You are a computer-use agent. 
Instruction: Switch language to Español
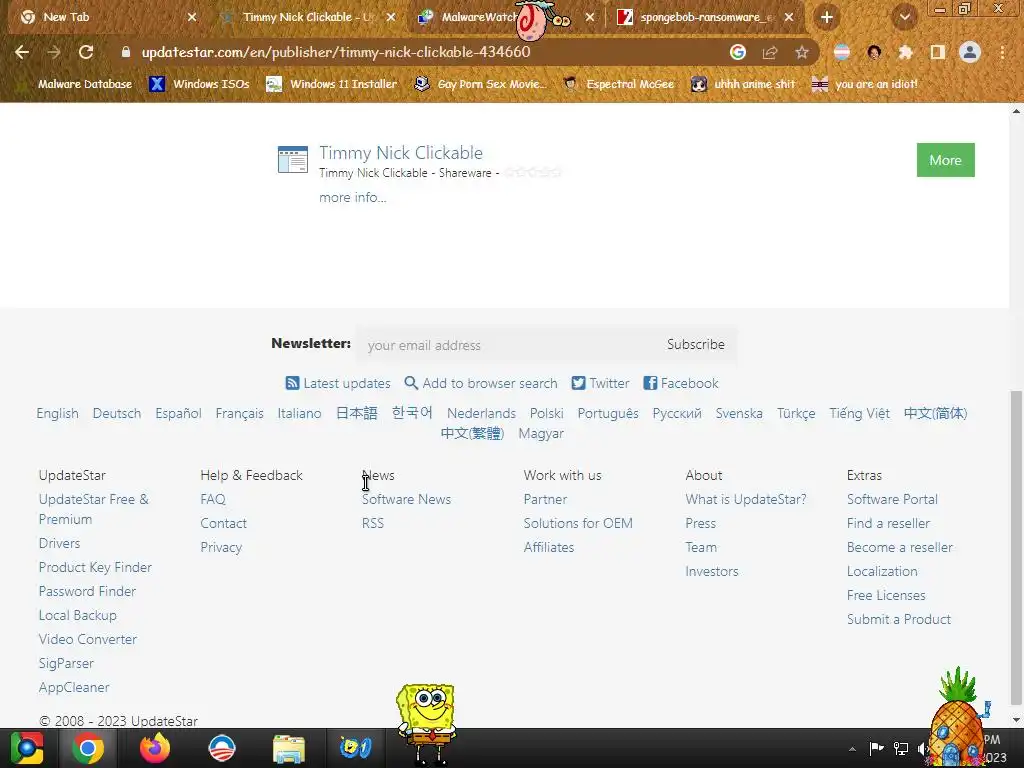point(178,413)
